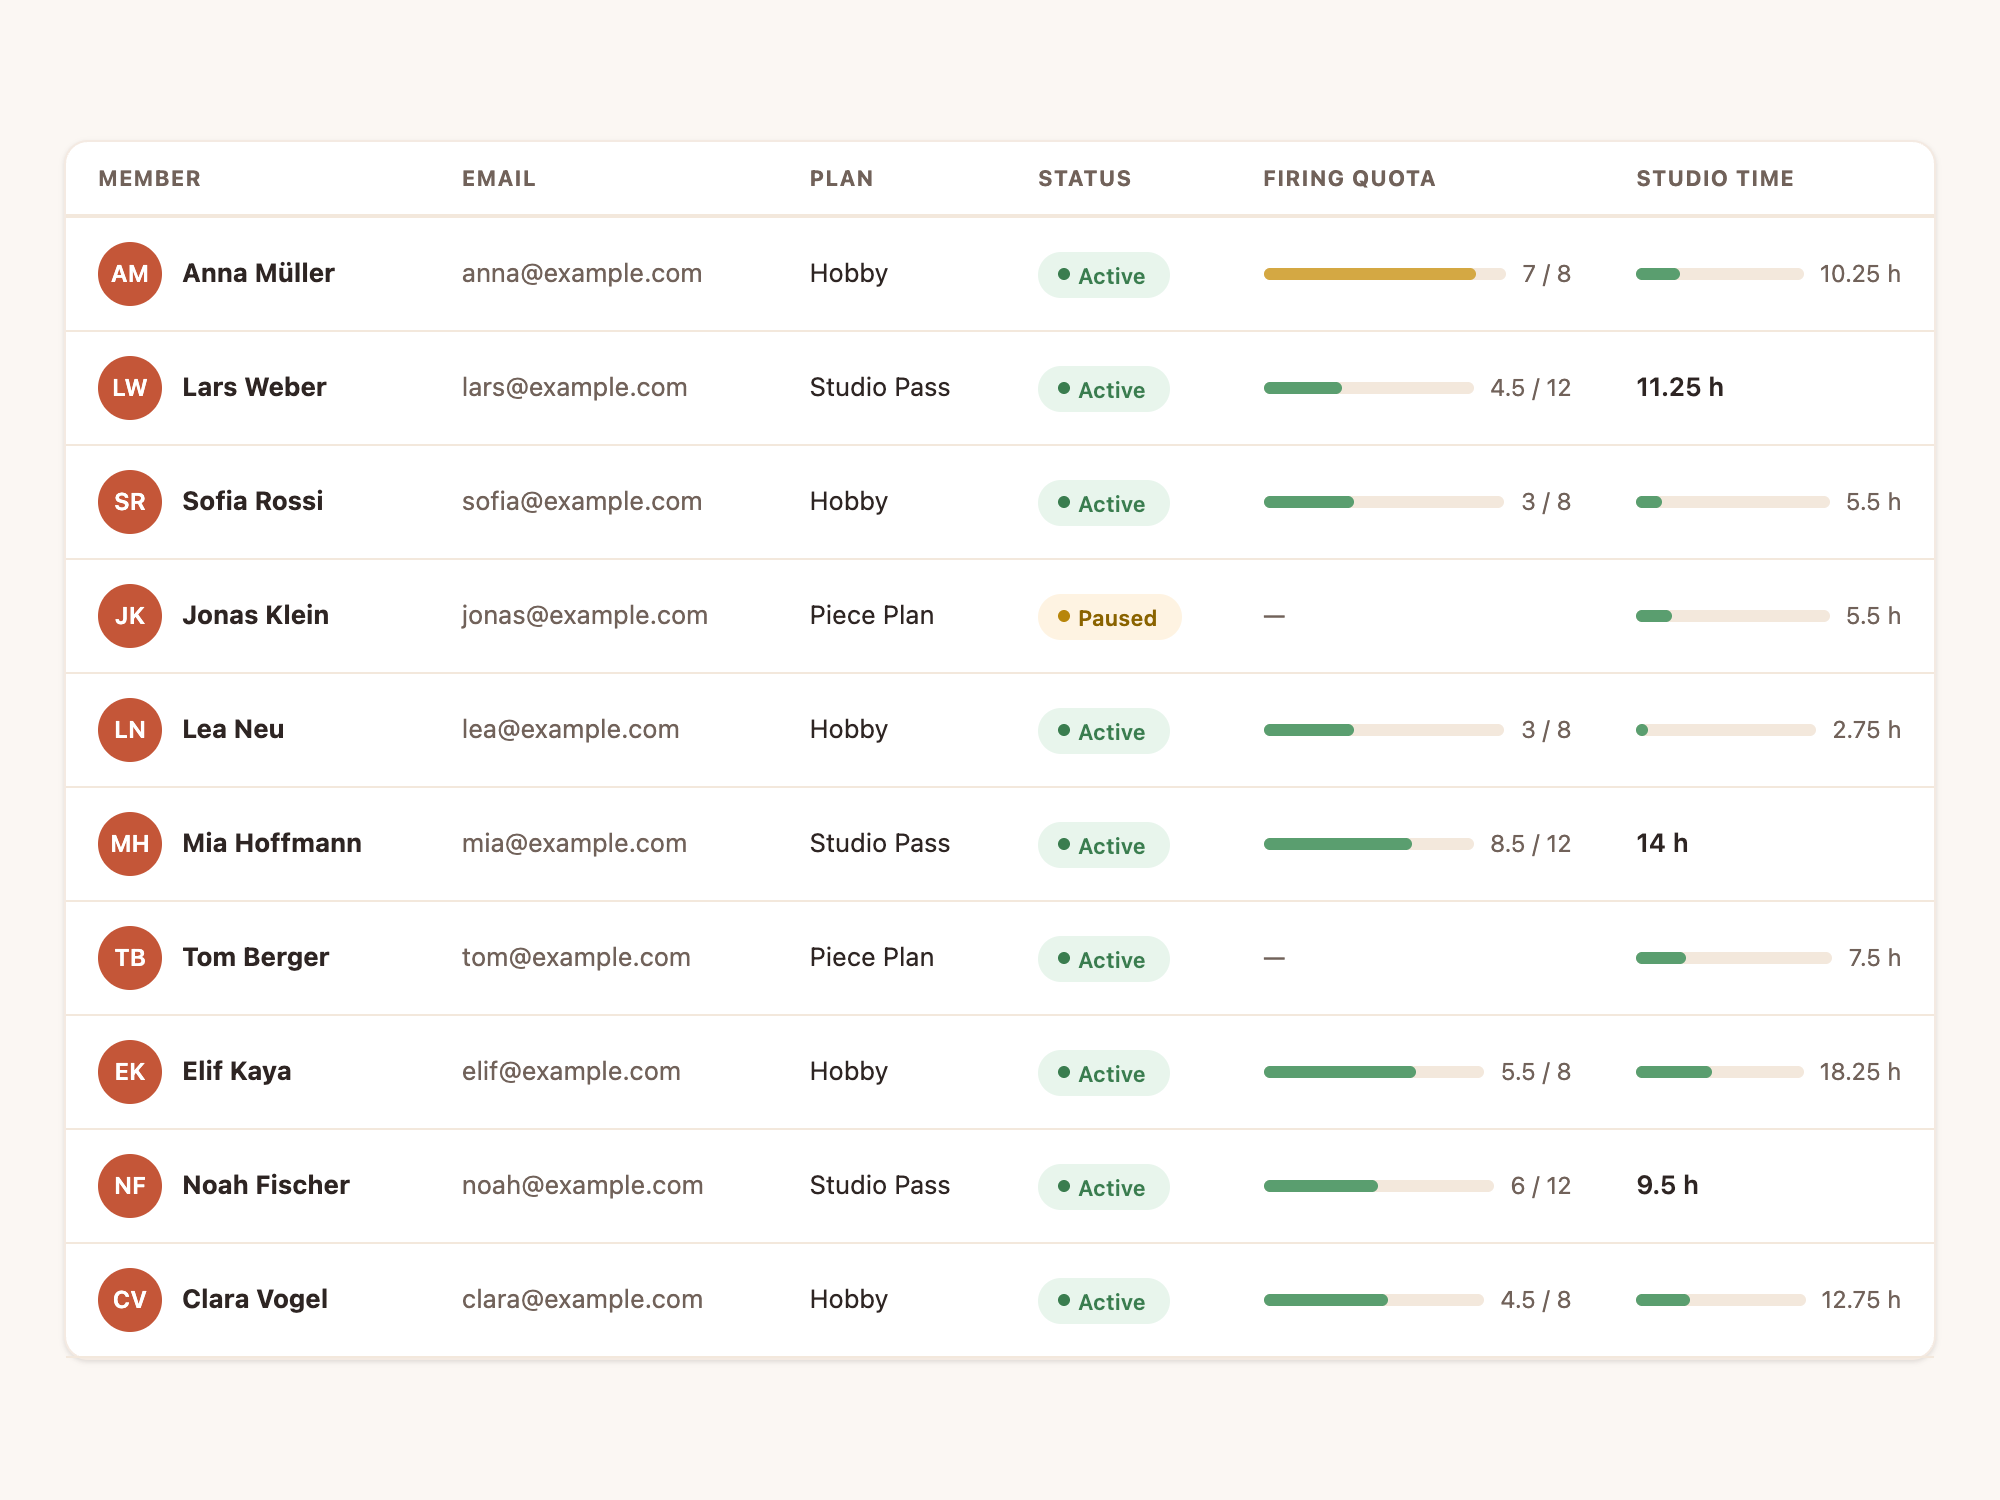Click the 9.5 h studio time value
This screenshot has height=1500, width=2000.
click(1667, 1186)
